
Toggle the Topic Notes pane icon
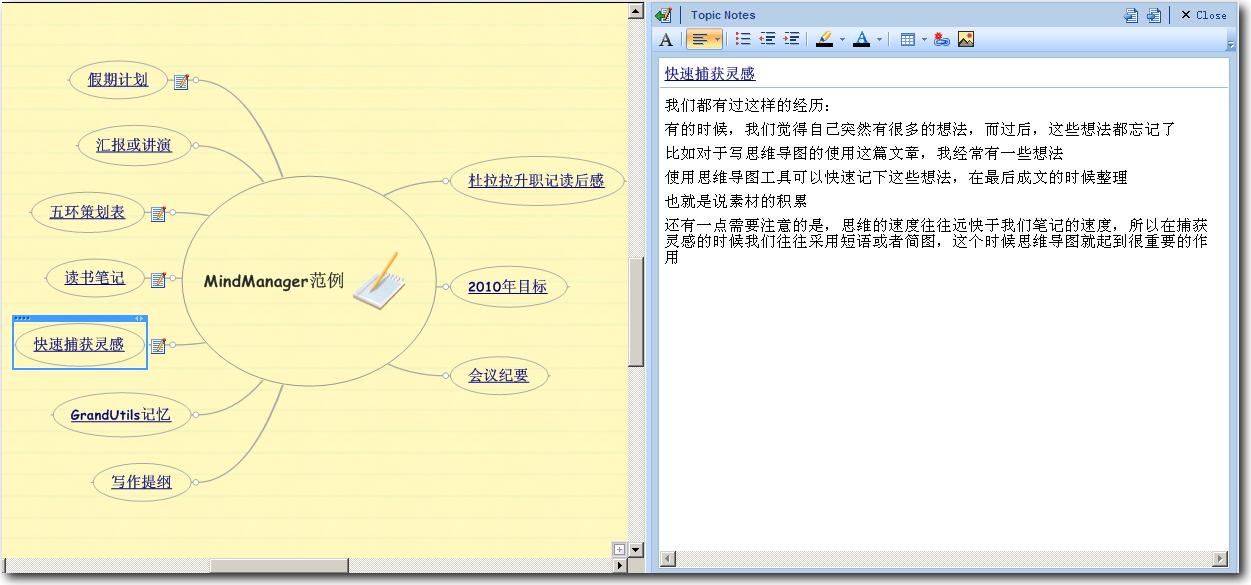pos(663,15)
